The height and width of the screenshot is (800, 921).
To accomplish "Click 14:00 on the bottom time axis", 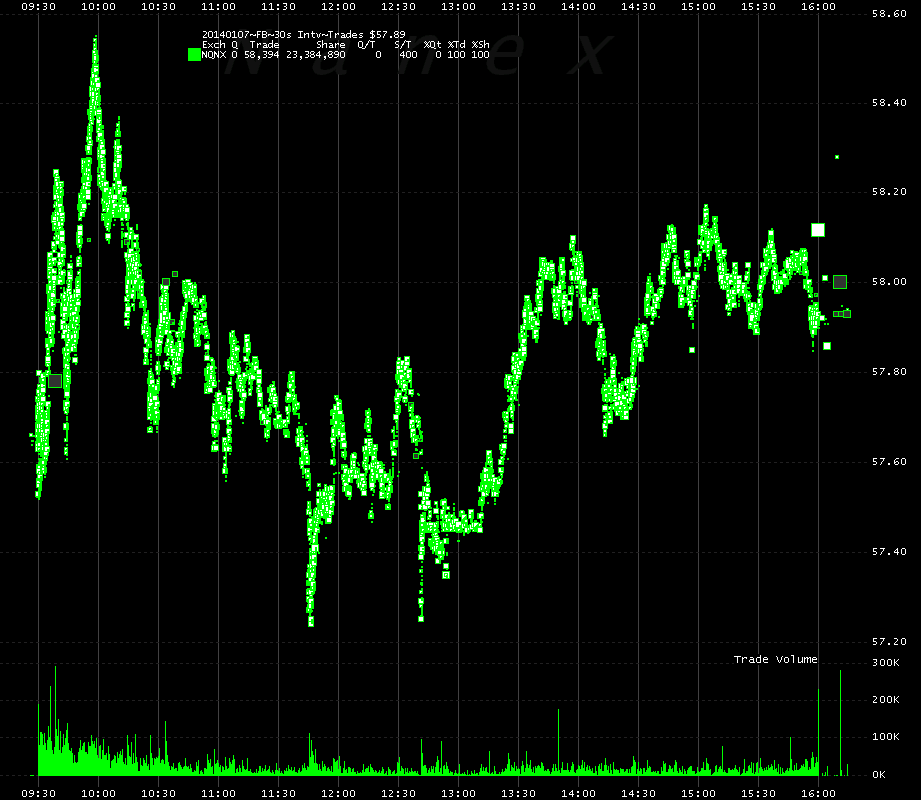I will (579, 794).
